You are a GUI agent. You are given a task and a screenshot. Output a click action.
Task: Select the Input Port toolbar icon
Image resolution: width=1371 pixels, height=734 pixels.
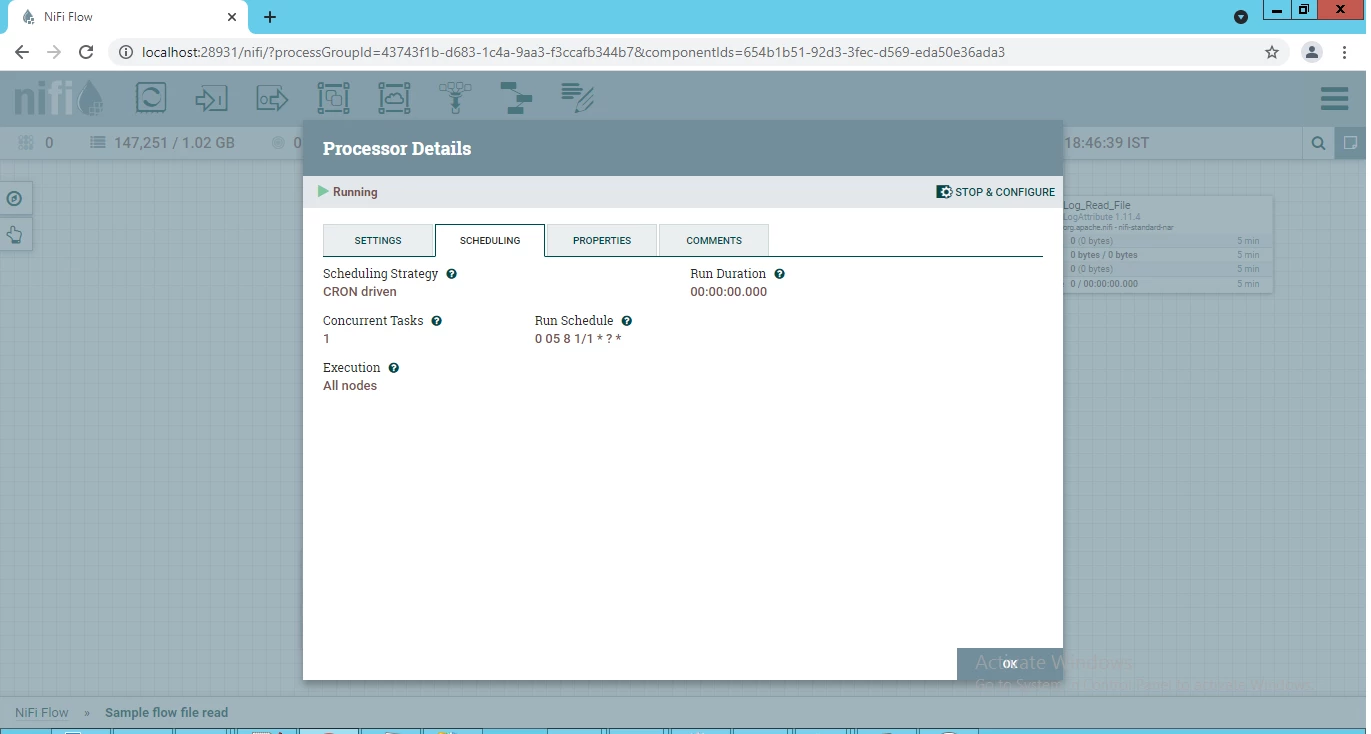coord(211,98)
